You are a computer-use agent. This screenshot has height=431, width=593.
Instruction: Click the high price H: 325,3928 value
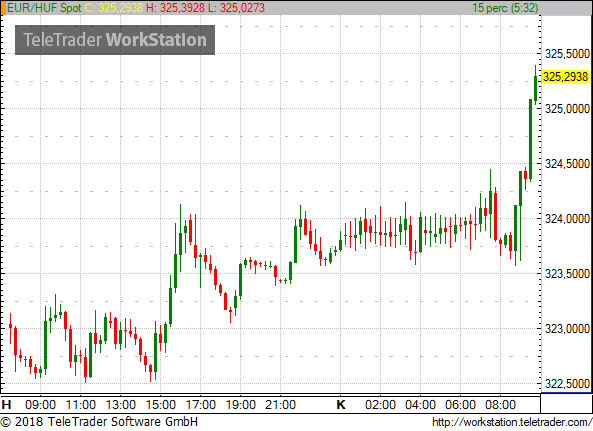coord(175,8)
